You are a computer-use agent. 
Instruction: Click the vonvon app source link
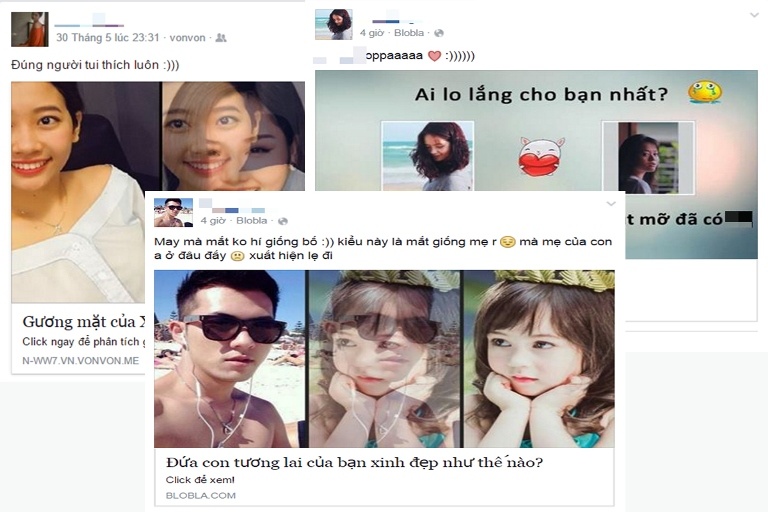click(x=187, y=38)
